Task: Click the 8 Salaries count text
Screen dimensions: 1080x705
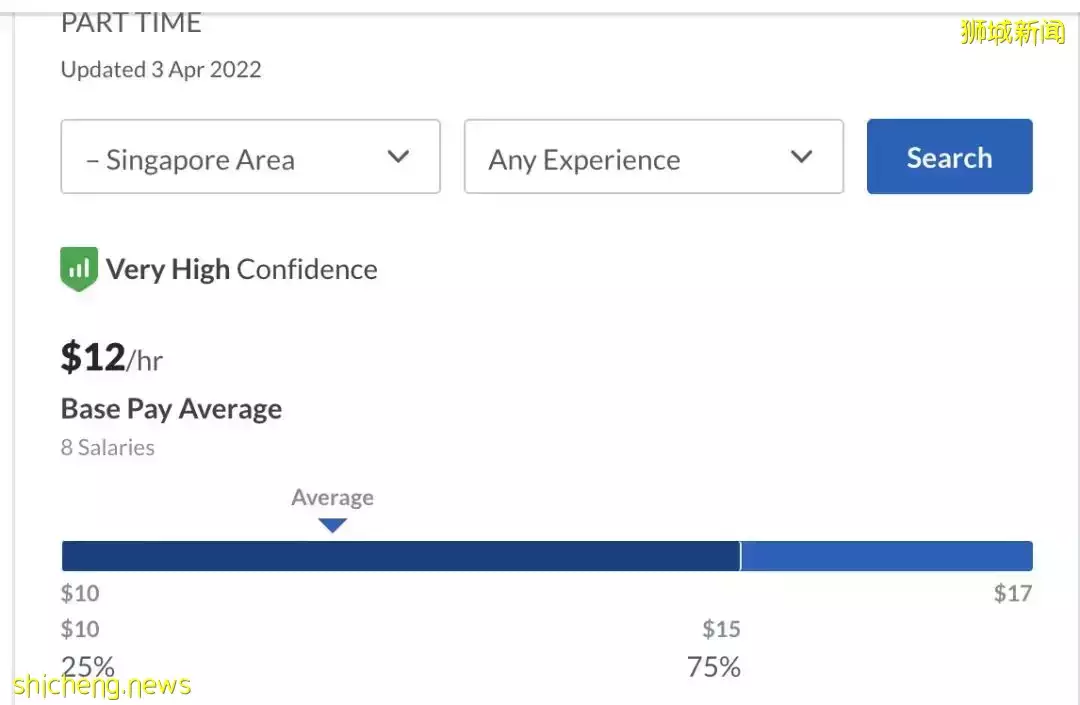Action: tap(108, 448)
